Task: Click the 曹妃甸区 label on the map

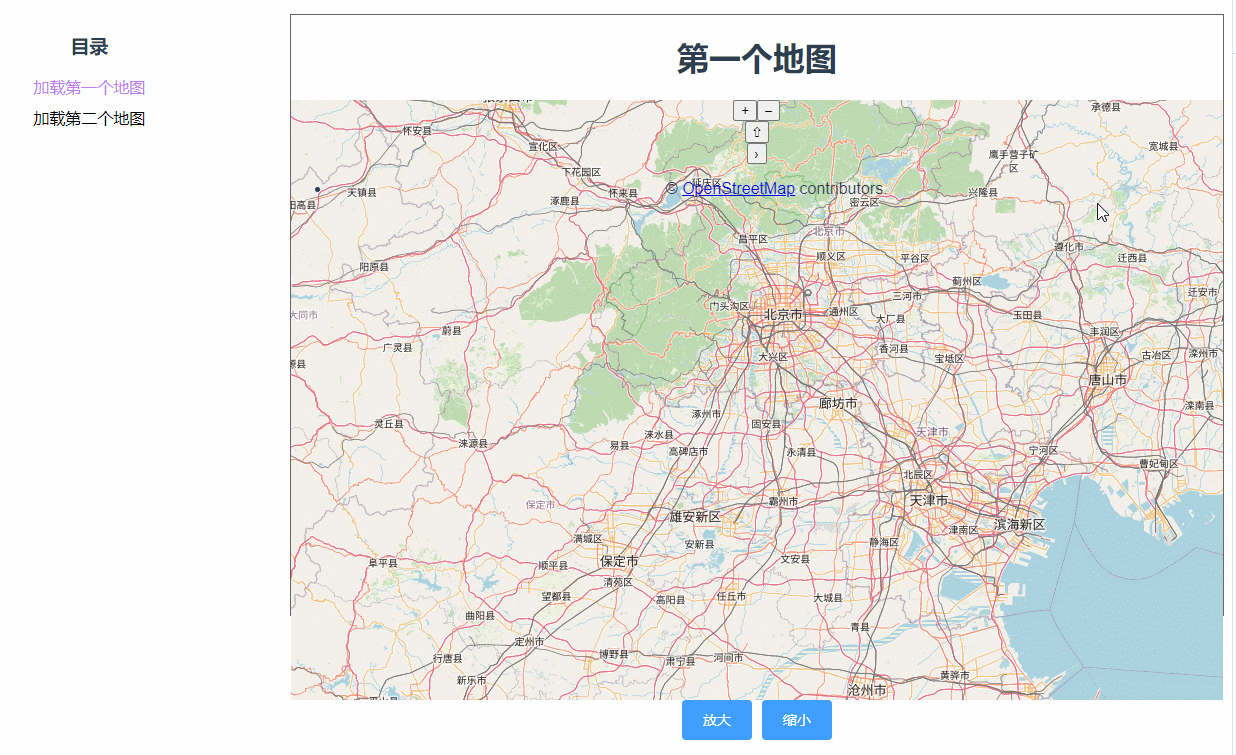Action: coord(1159,464)
